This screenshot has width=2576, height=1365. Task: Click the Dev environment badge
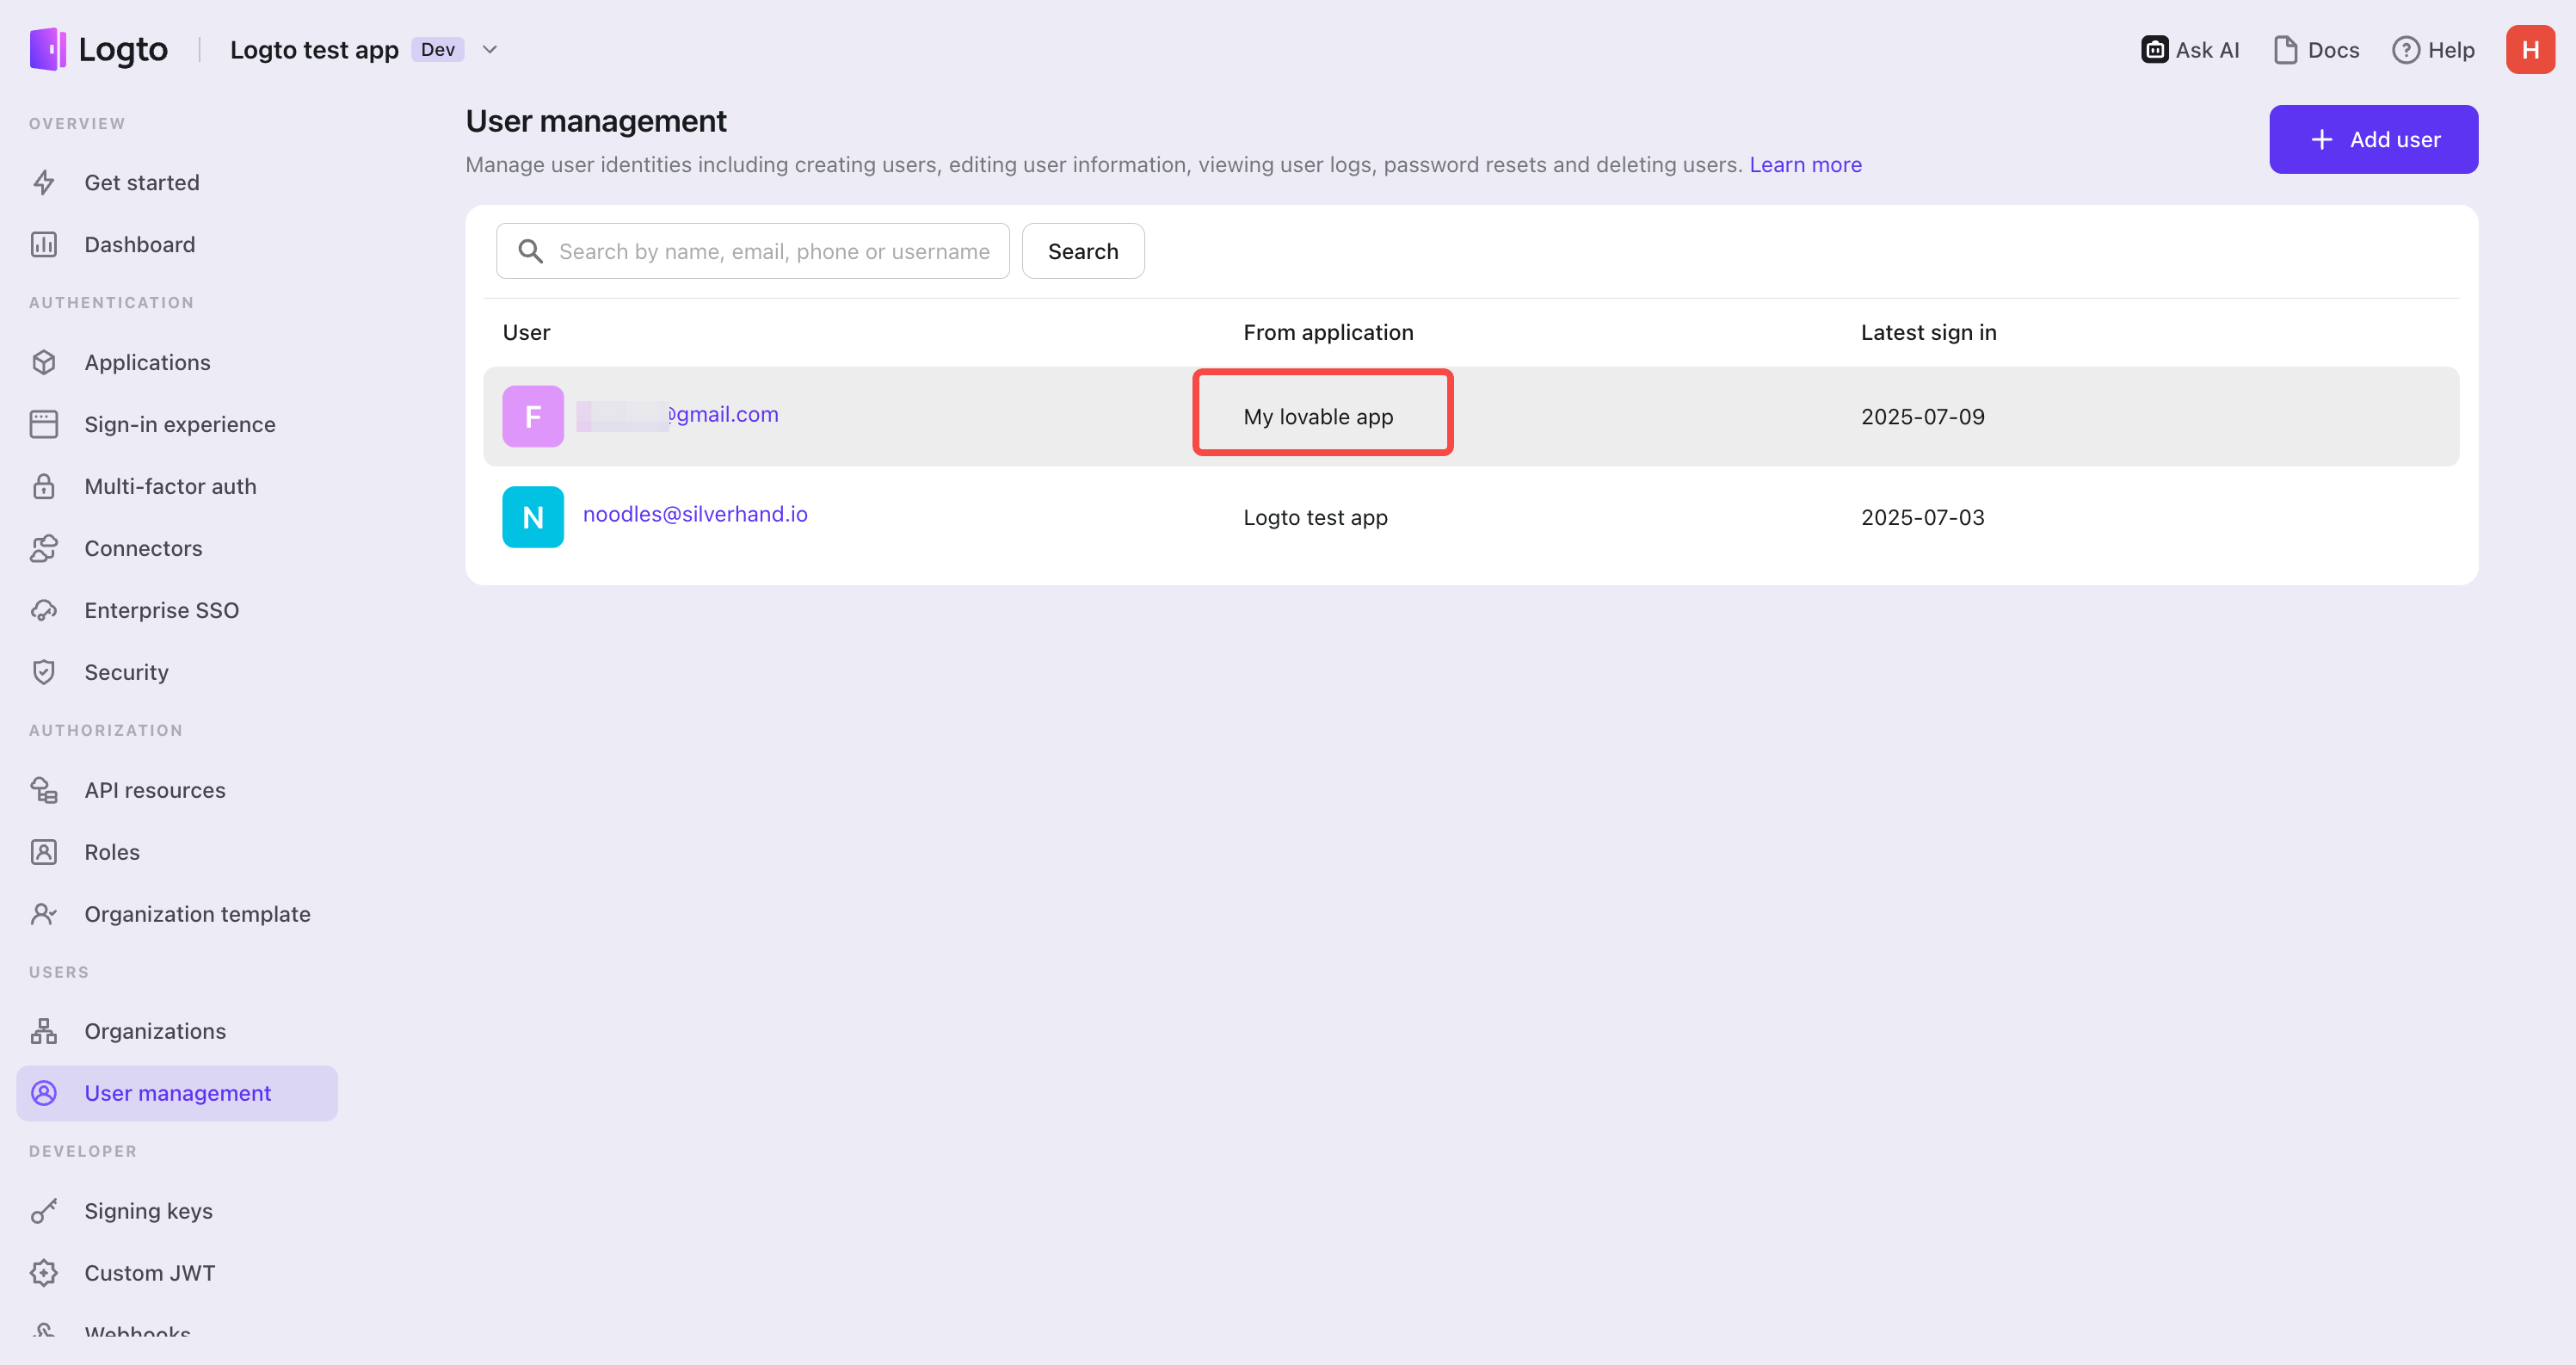point(437,49)
